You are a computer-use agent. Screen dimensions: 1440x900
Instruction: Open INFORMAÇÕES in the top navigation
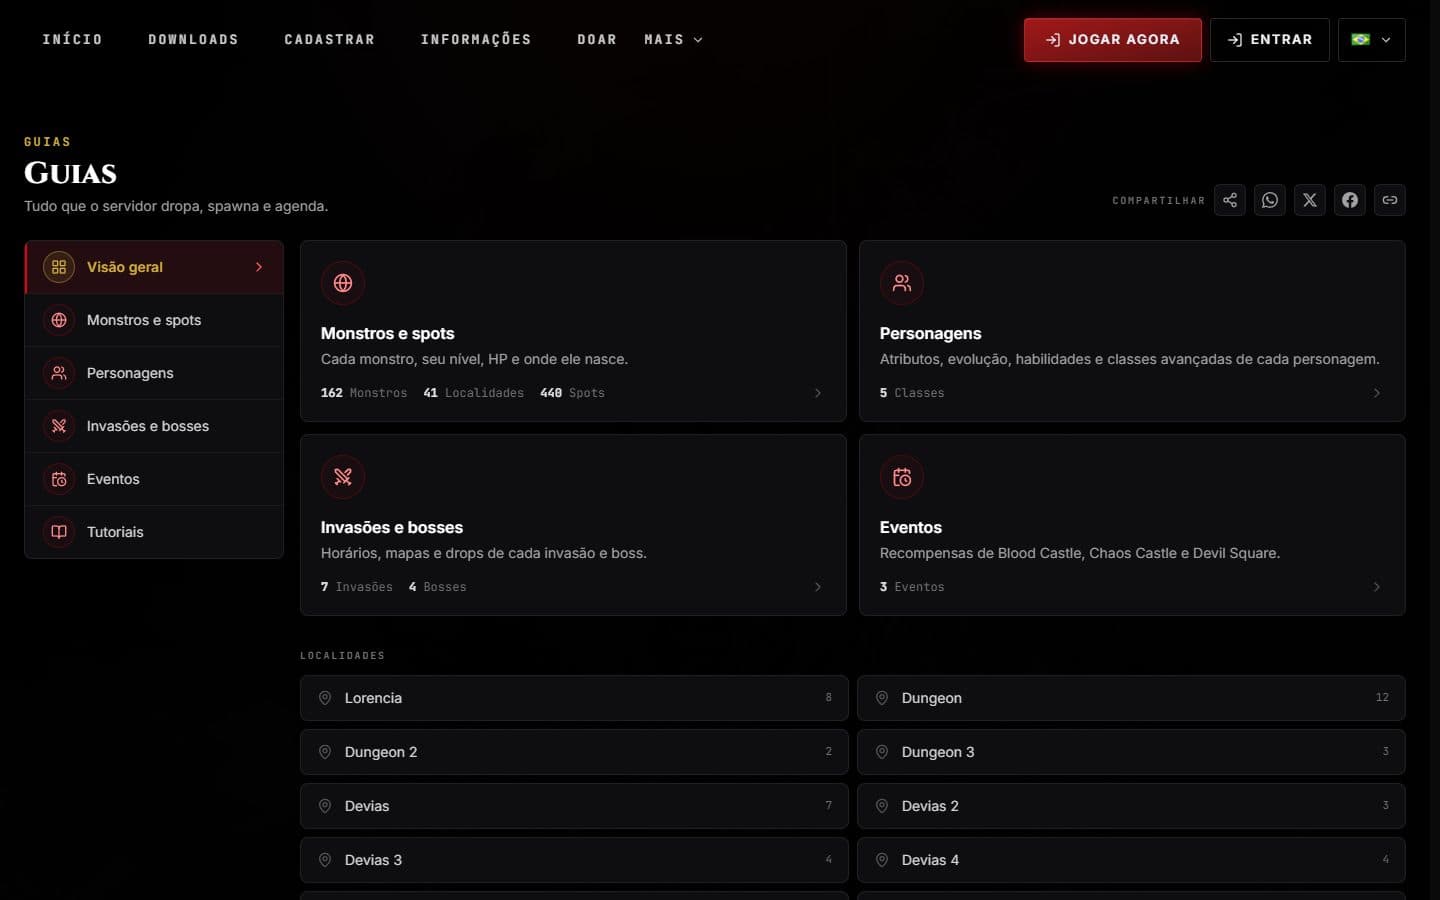click(x=476, y=40)
